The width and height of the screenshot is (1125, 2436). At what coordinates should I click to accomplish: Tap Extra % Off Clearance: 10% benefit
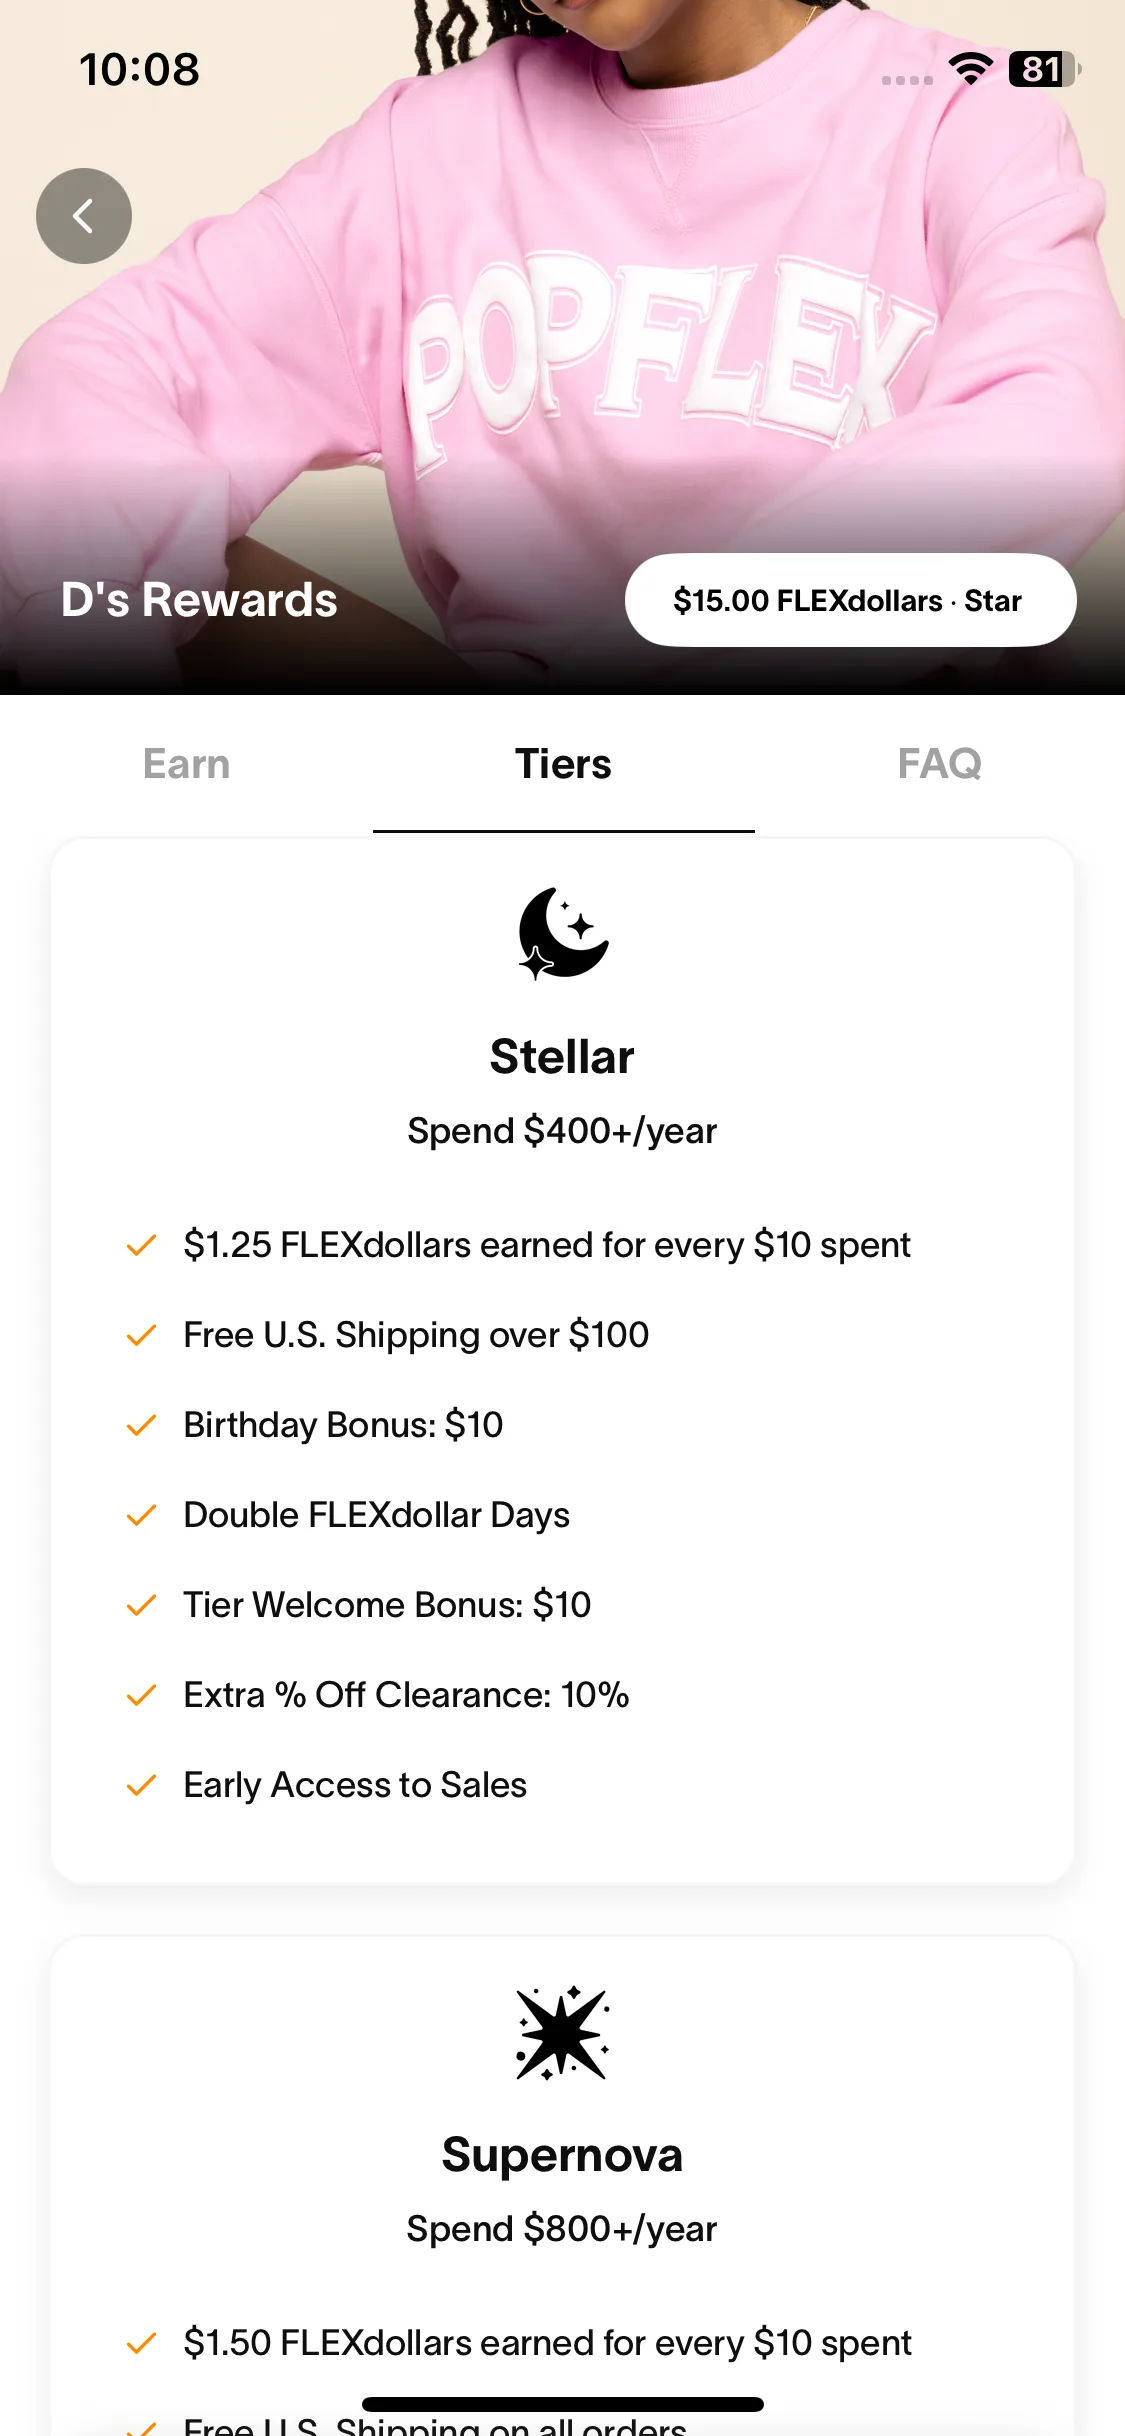click(x=406, y=1695)
